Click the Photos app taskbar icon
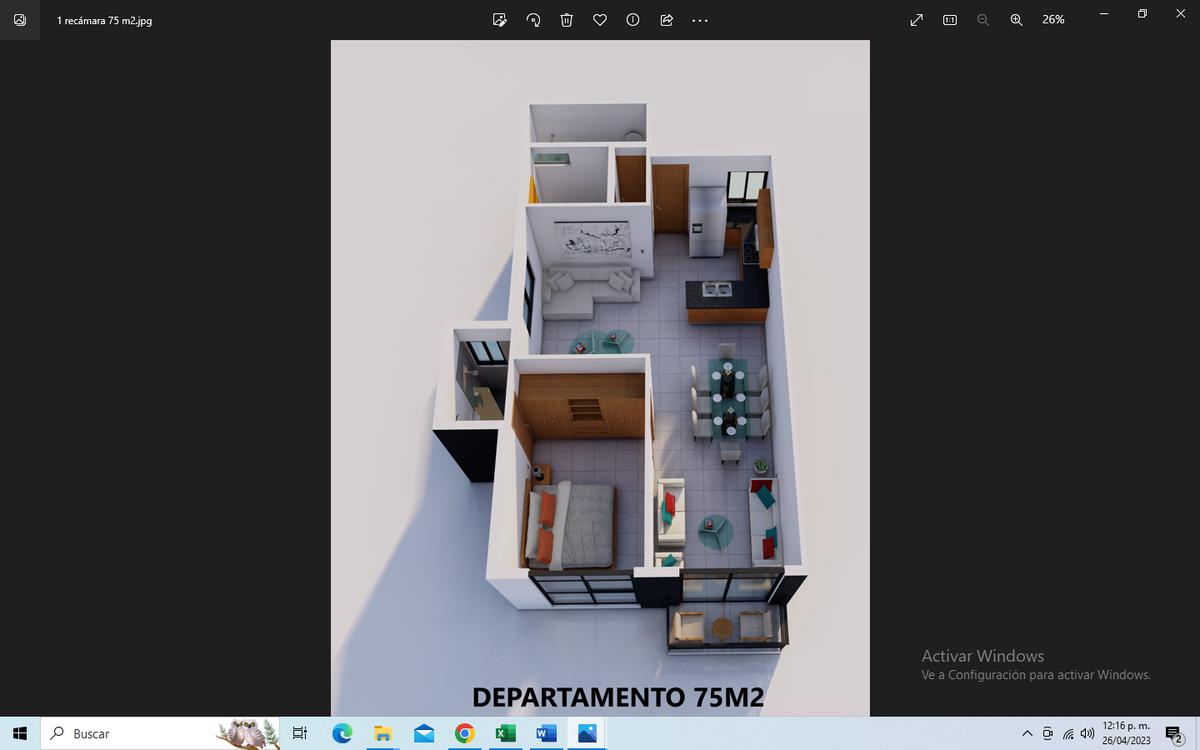The image size is (1200, 750). click(586, 734)
